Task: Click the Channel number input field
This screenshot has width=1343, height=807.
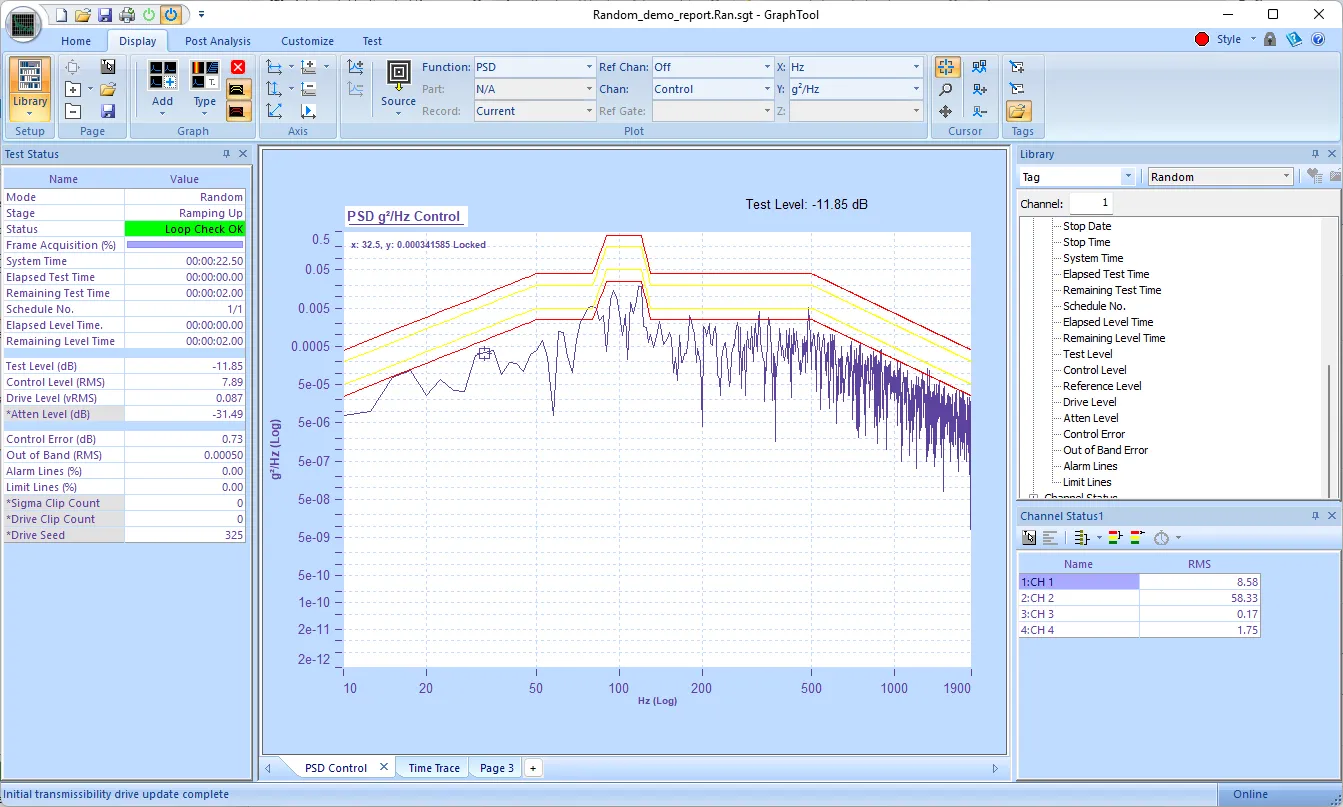Action: coord(1091,203)
